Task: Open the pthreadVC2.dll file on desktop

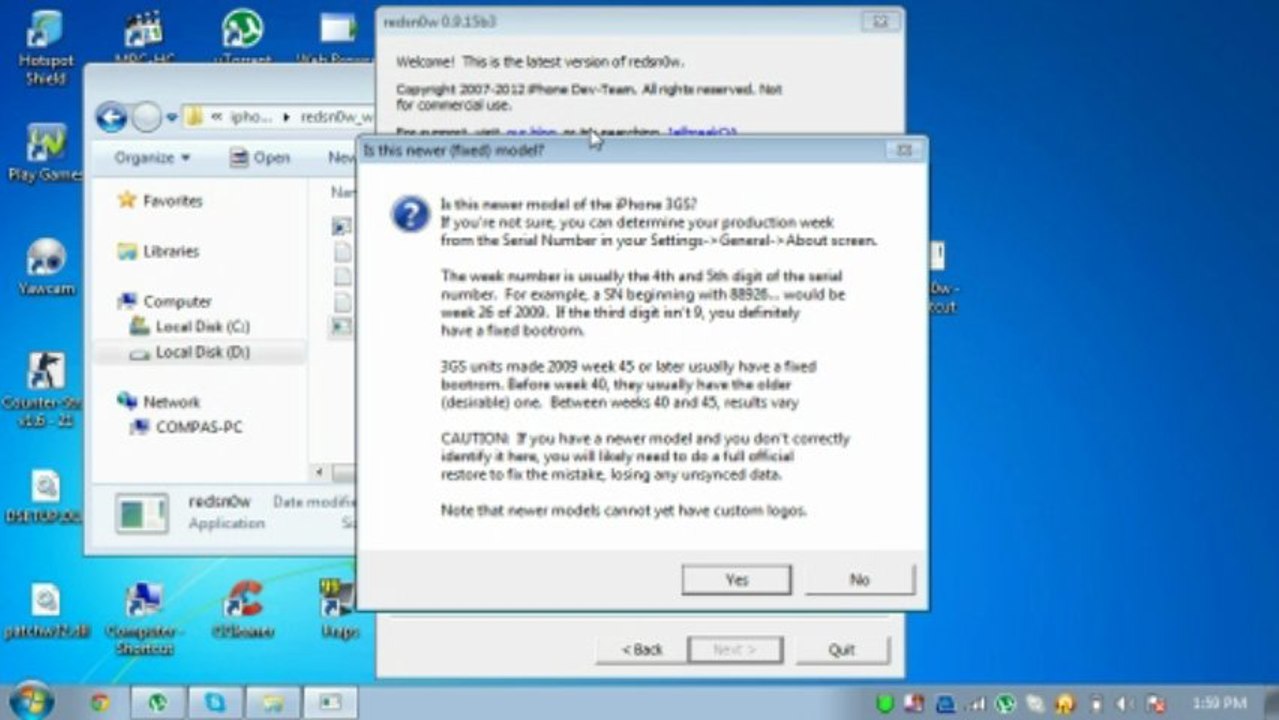Action: pyautogui.click(x=45, y=610)
